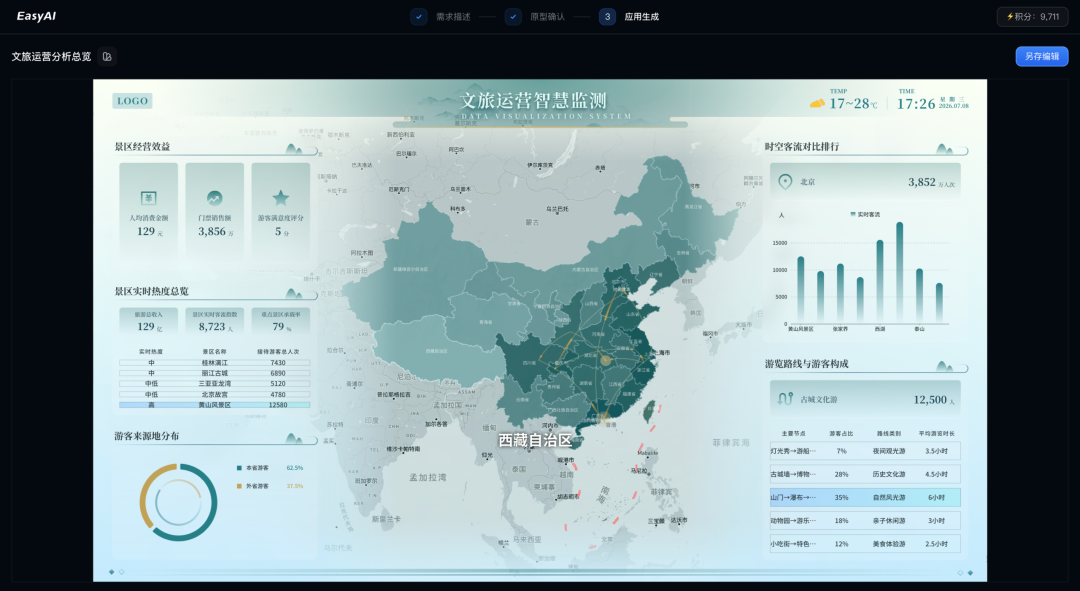
Task: Open the 积分 9,711 points button
Action: click(x=1032, y=17)
